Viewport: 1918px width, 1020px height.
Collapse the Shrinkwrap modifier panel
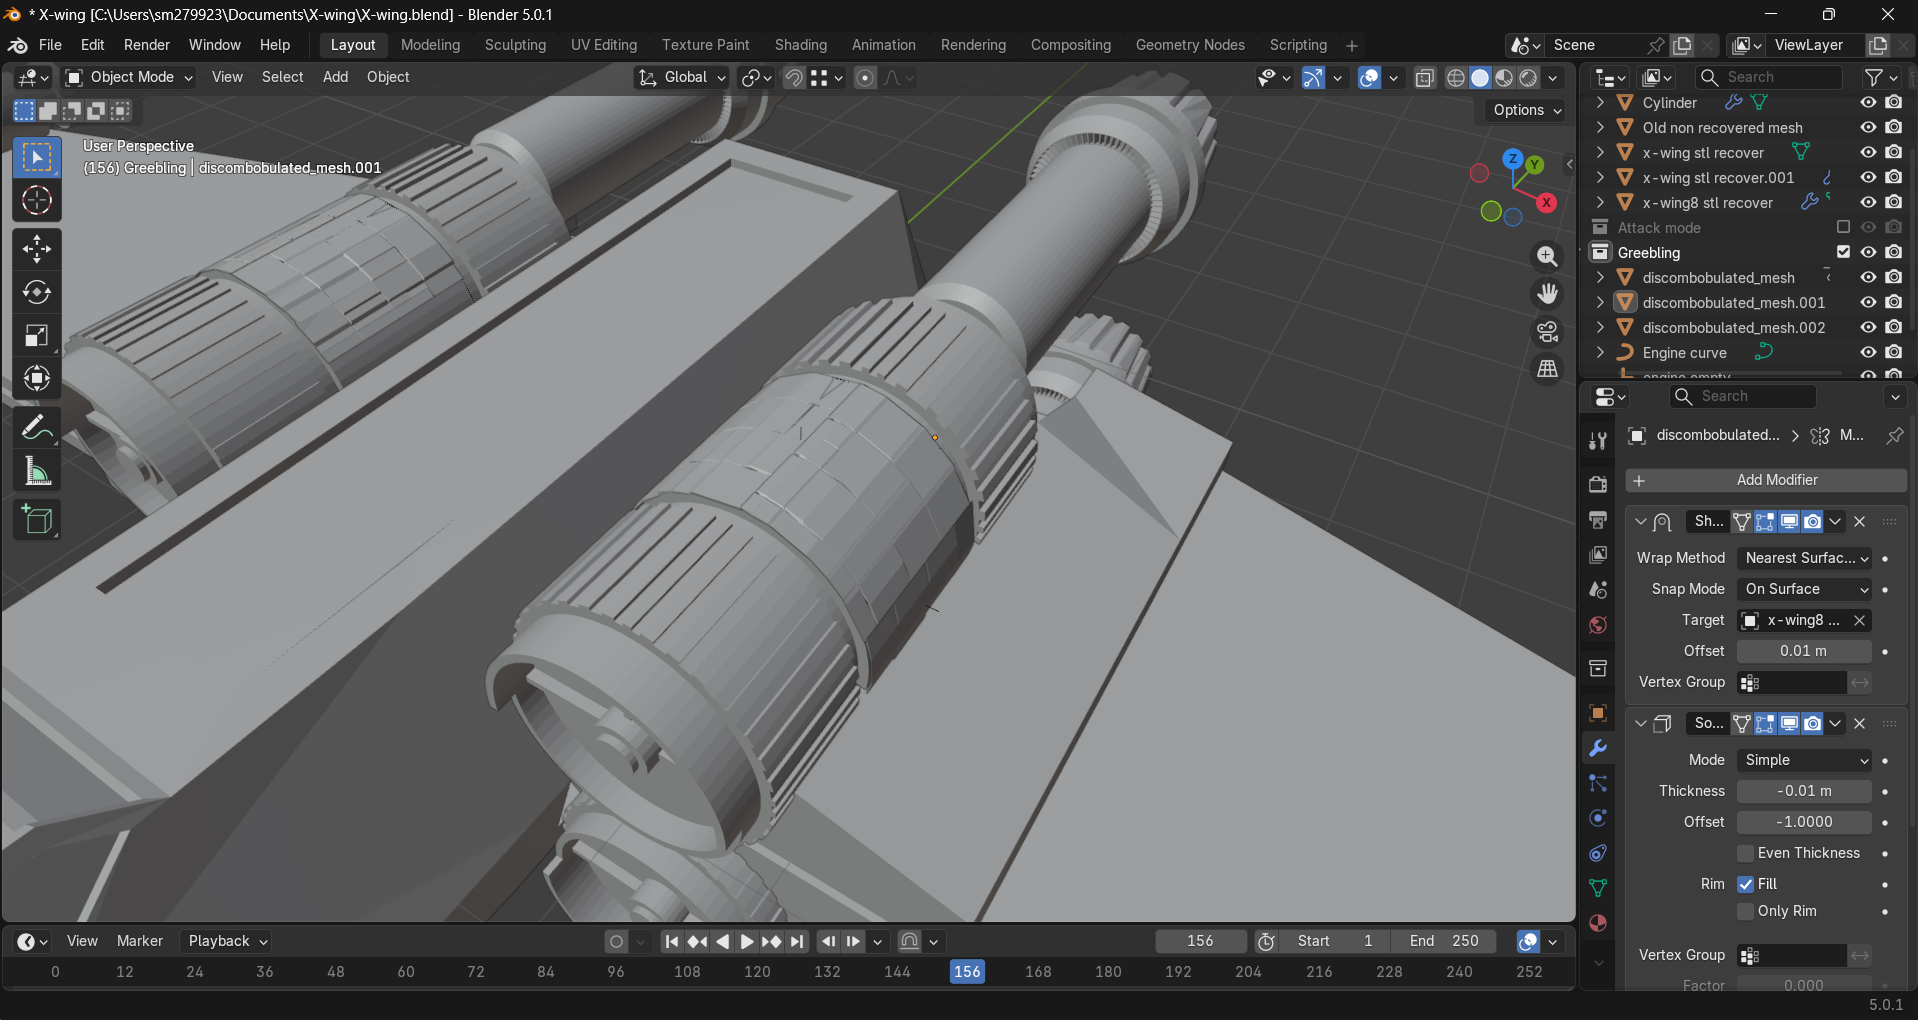1641,521
